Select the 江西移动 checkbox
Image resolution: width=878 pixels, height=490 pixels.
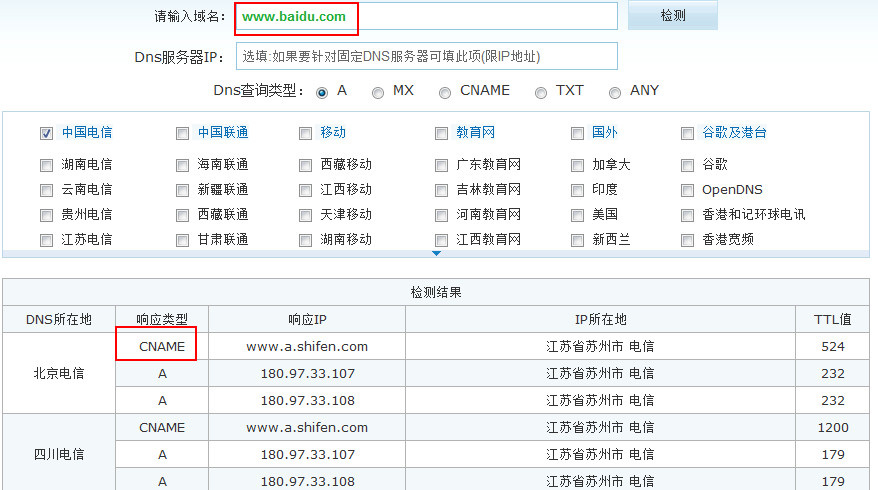[306, 190]
